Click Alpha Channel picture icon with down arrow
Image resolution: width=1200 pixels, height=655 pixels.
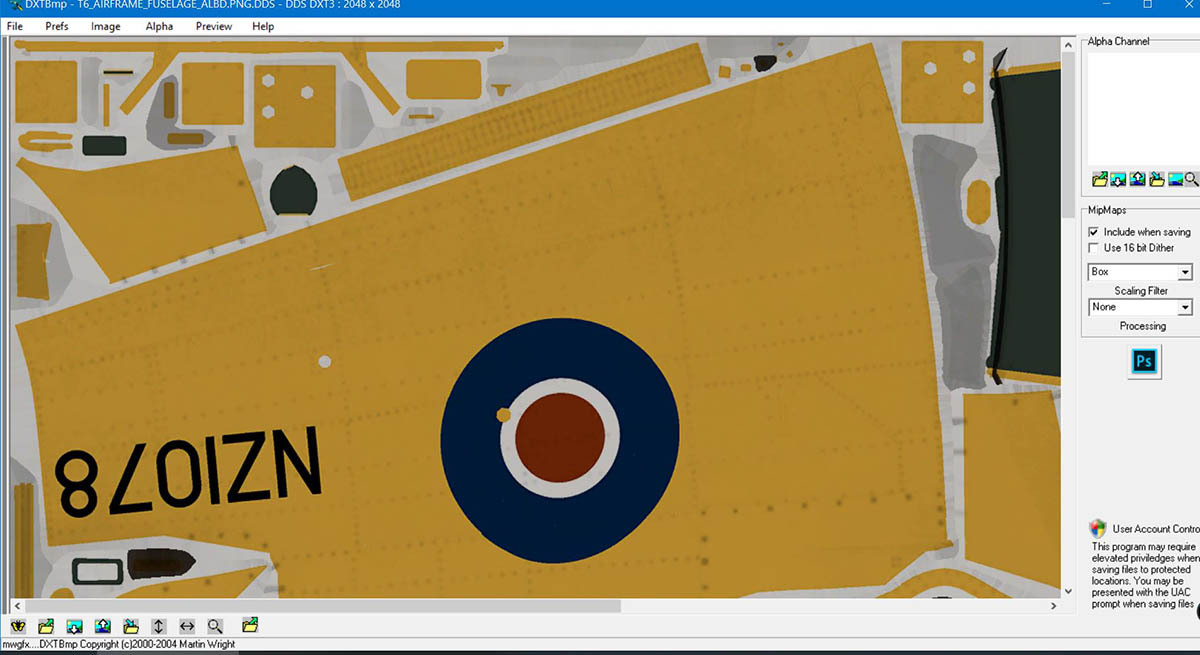click(1119, 179)
